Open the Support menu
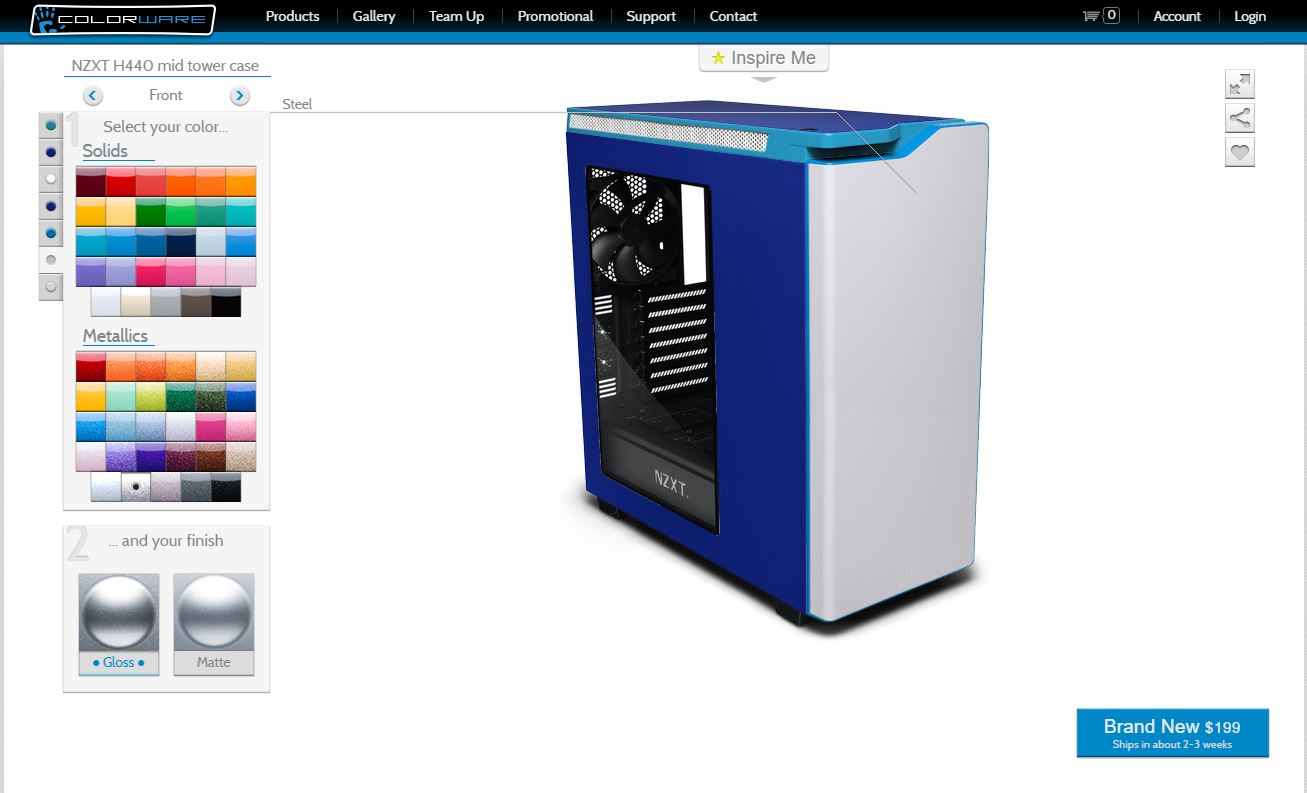This screenshot has height=793, width=1307. click(x=651, y=16)
